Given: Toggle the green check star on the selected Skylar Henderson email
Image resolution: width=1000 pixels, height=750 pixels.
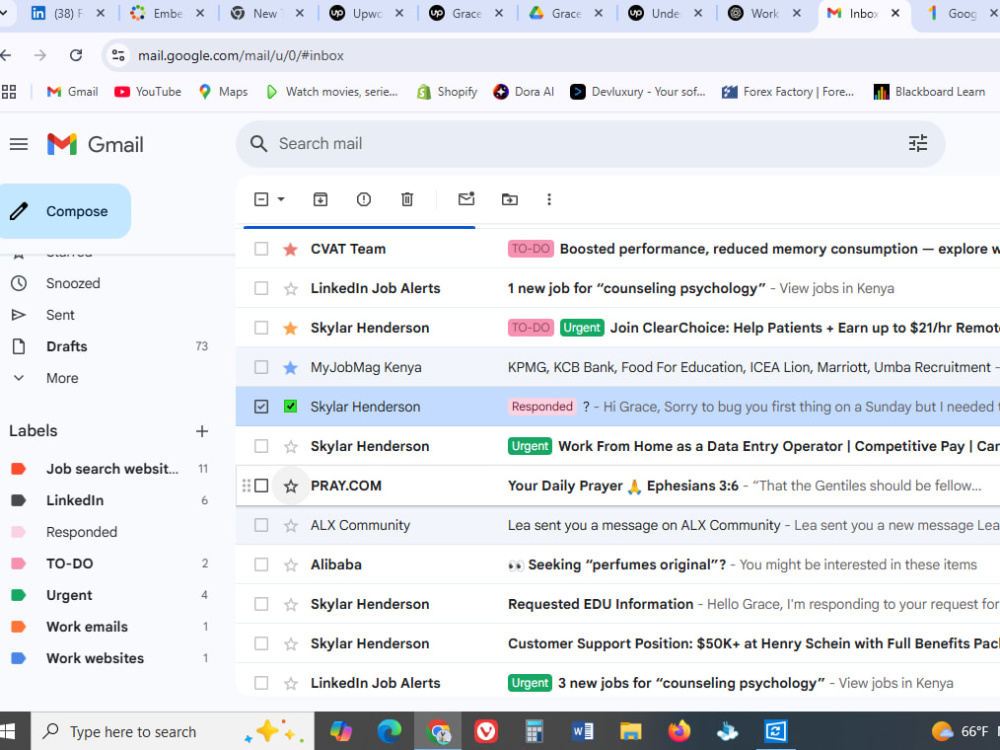Looking at the screenshot, I should (x=291, y=406).
